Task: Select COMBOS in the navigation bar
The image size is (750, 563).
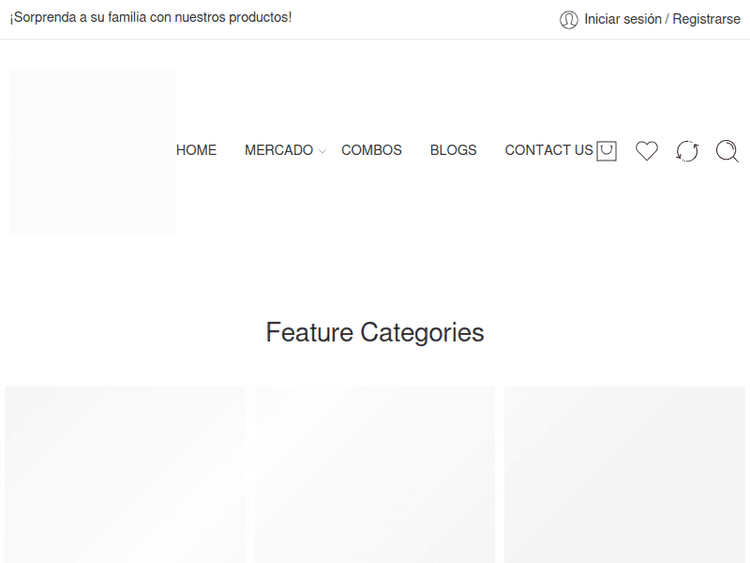Action: click(x=371, y=150)
